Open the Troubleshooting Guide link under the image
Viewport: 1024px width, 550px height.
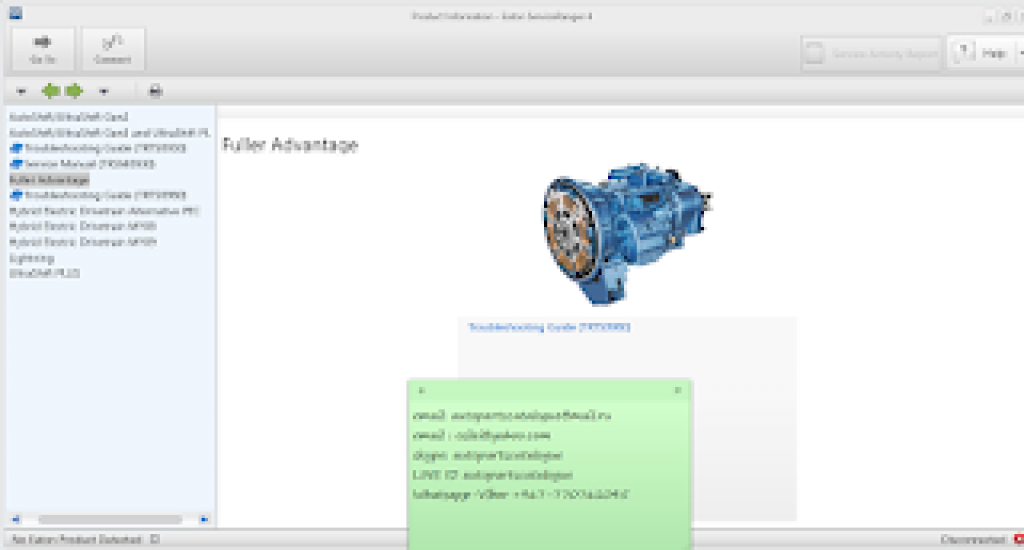pyautogui.click(x=549, y=327)
